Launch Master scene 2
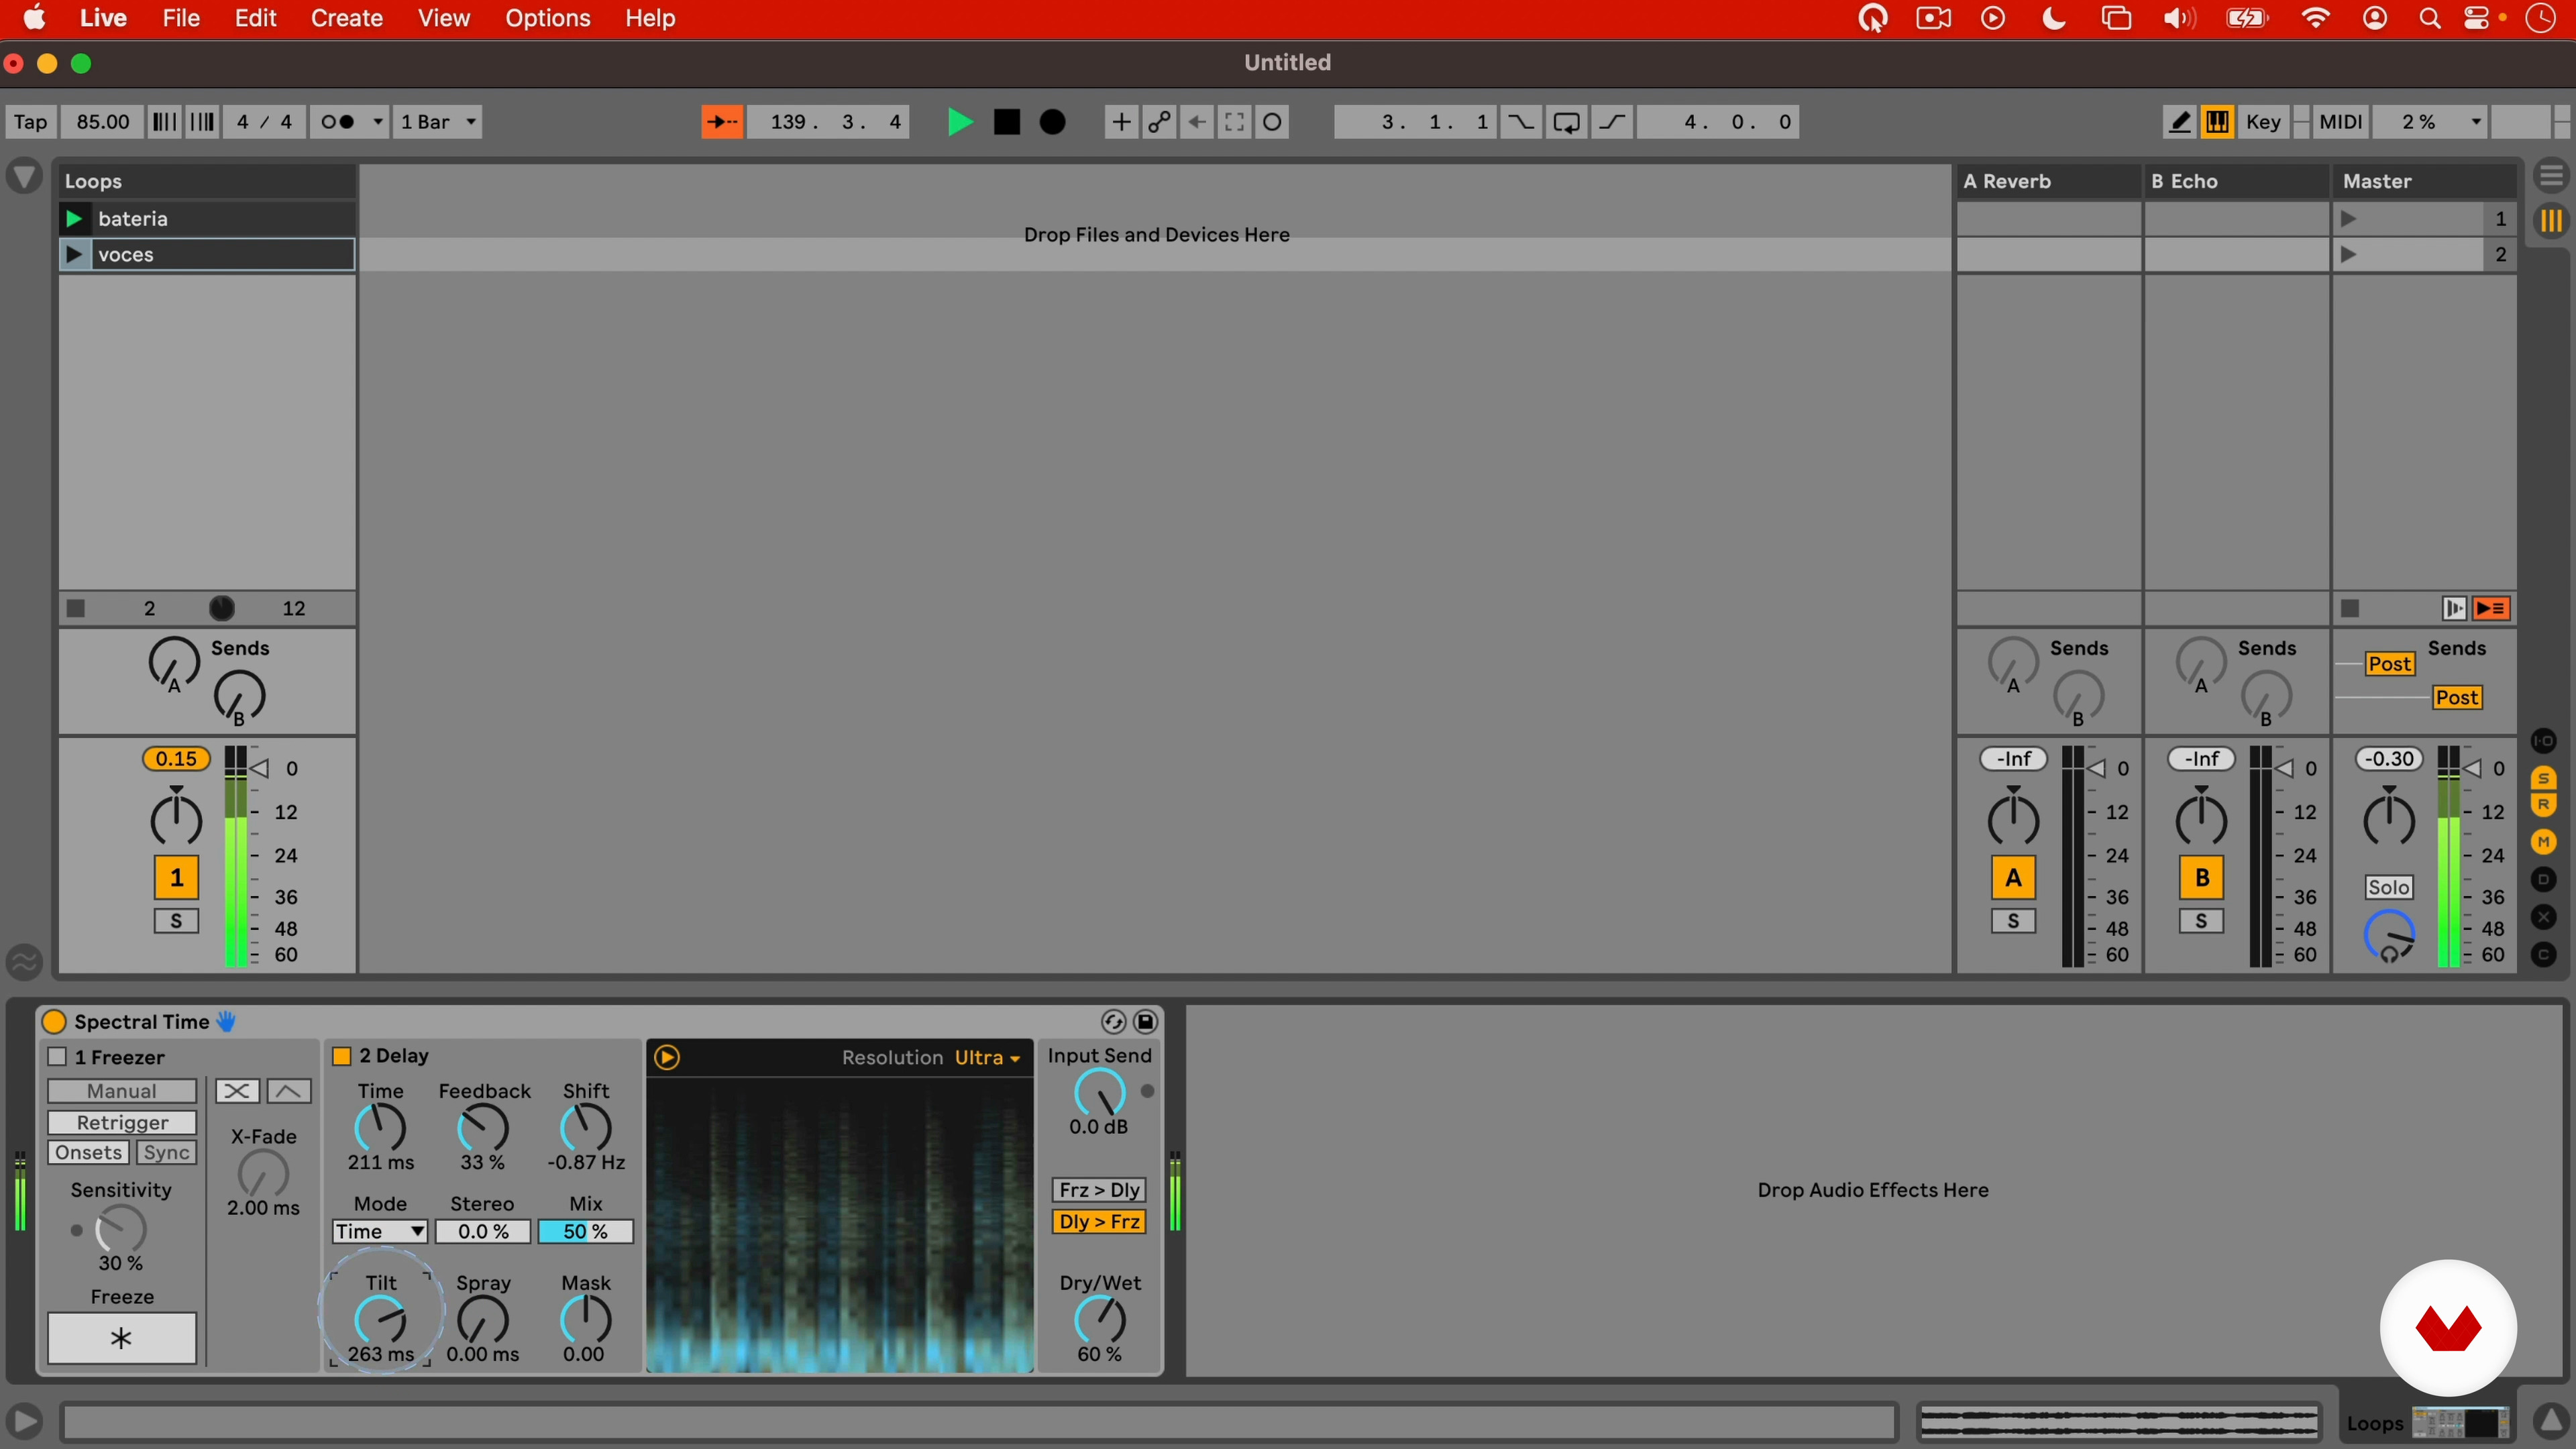Image resolution: width=2576 pixels, height=1449 pixels. pos(2349,254)
